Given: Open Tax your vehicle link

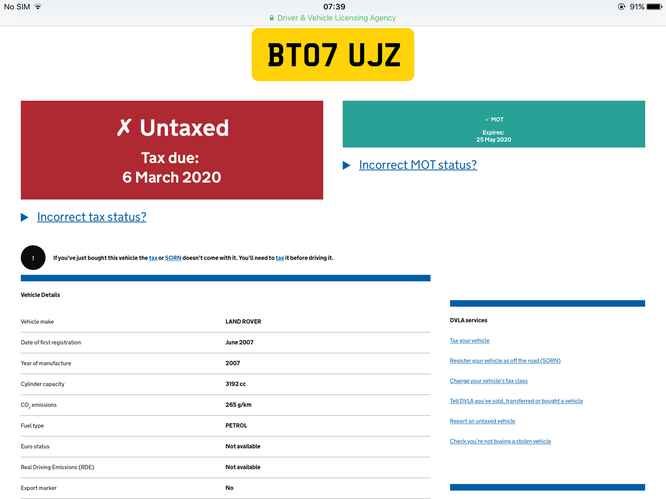Looking at the screenshot, I should click(x=470, y=341).
